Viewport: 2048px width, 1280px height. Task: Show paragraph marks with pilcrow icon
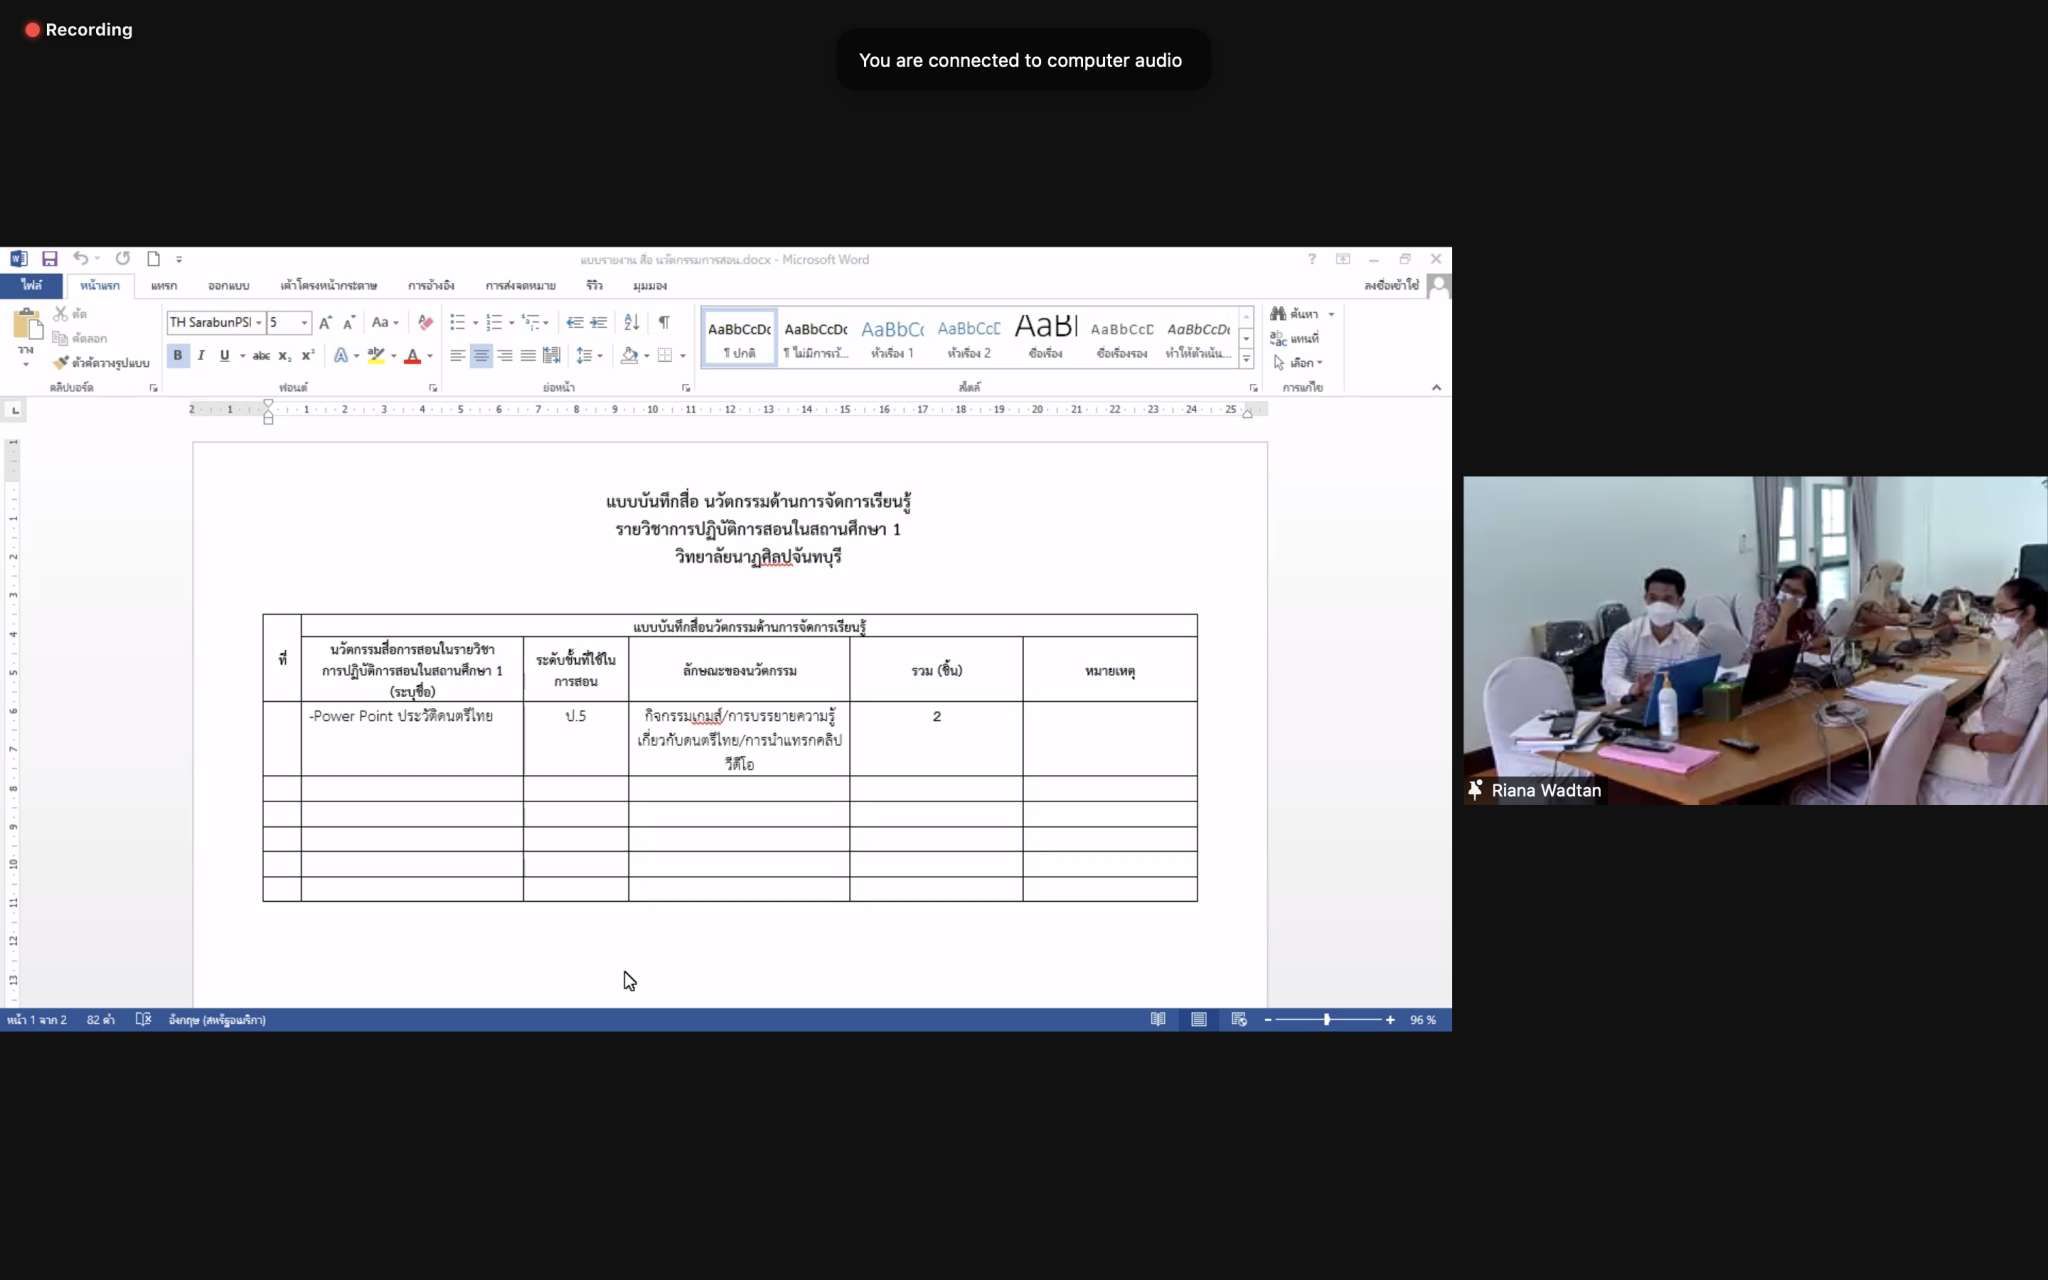[664, 322]
